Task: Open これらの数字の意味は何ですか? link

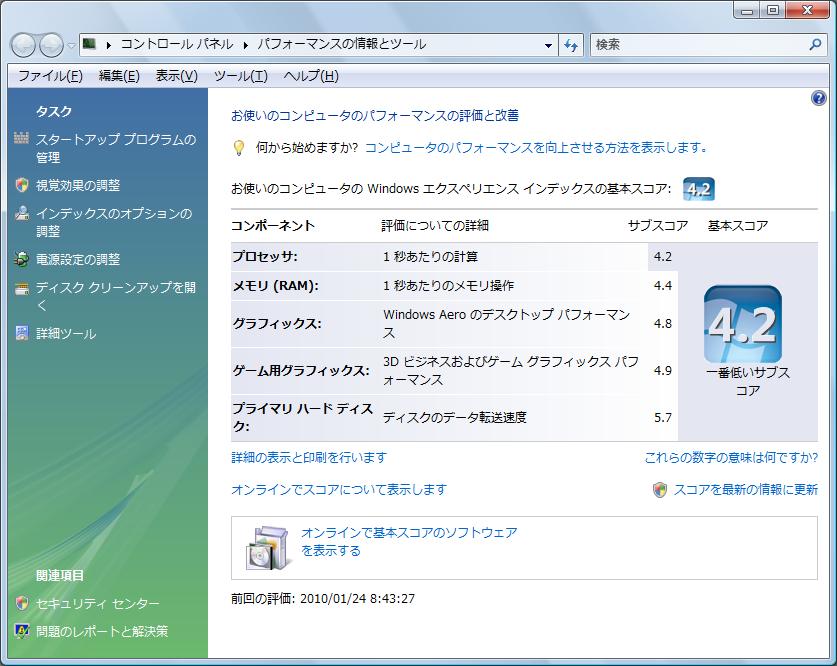Action: pos(731,457)
